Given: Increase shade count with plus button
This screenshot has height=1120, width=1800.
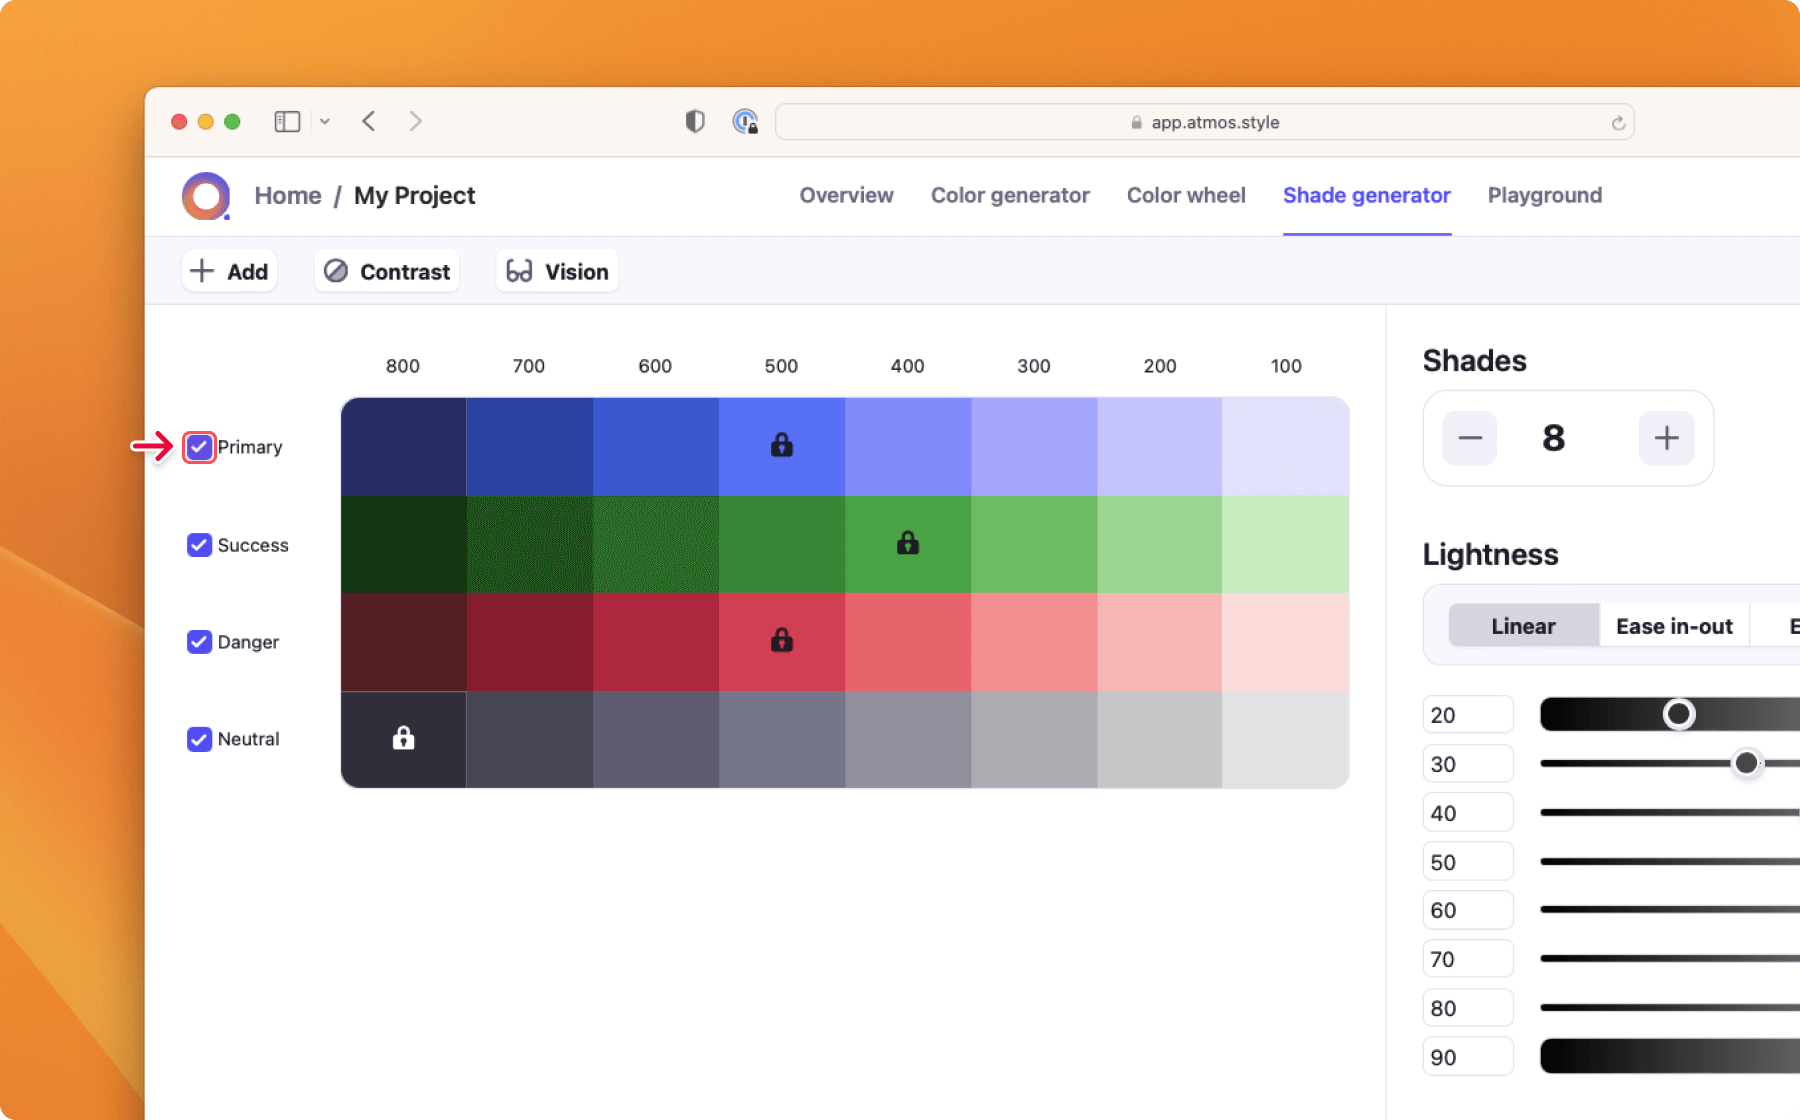Looking at the screenshot, I should point(1666,438).
